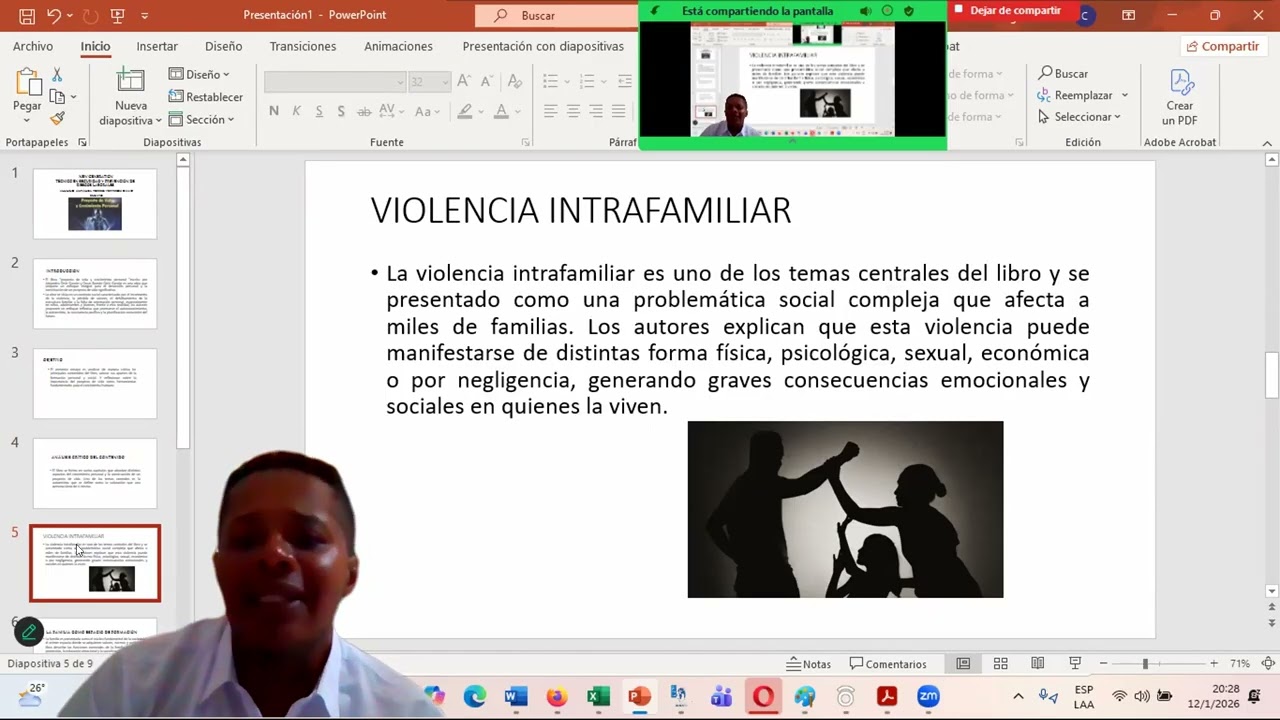Apply numbered list formatting

point(587,81)
